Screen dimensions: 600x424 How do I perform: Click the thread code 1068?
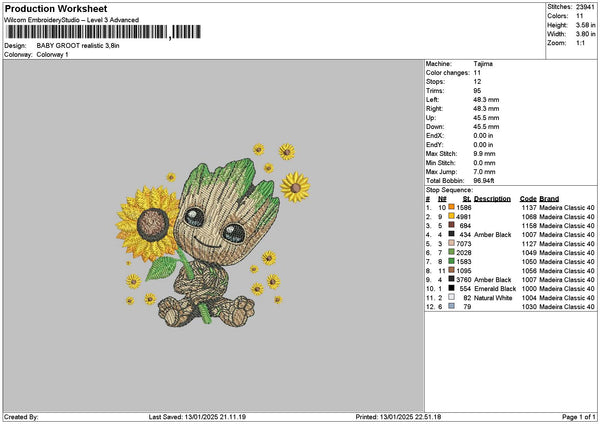529,217
